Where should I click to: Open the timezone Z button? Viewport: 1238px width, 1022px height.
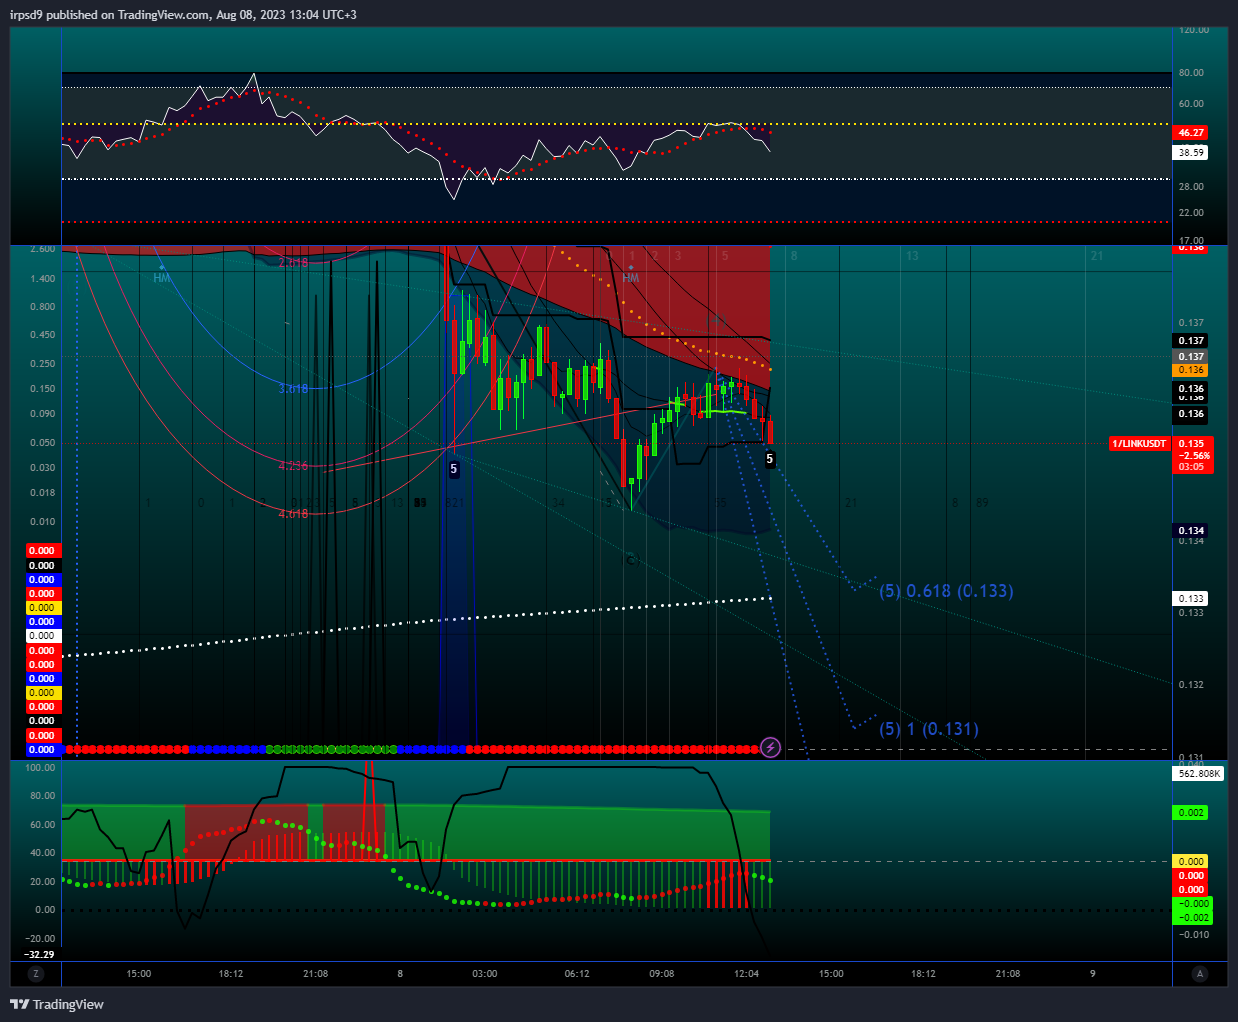click(36, 974)
